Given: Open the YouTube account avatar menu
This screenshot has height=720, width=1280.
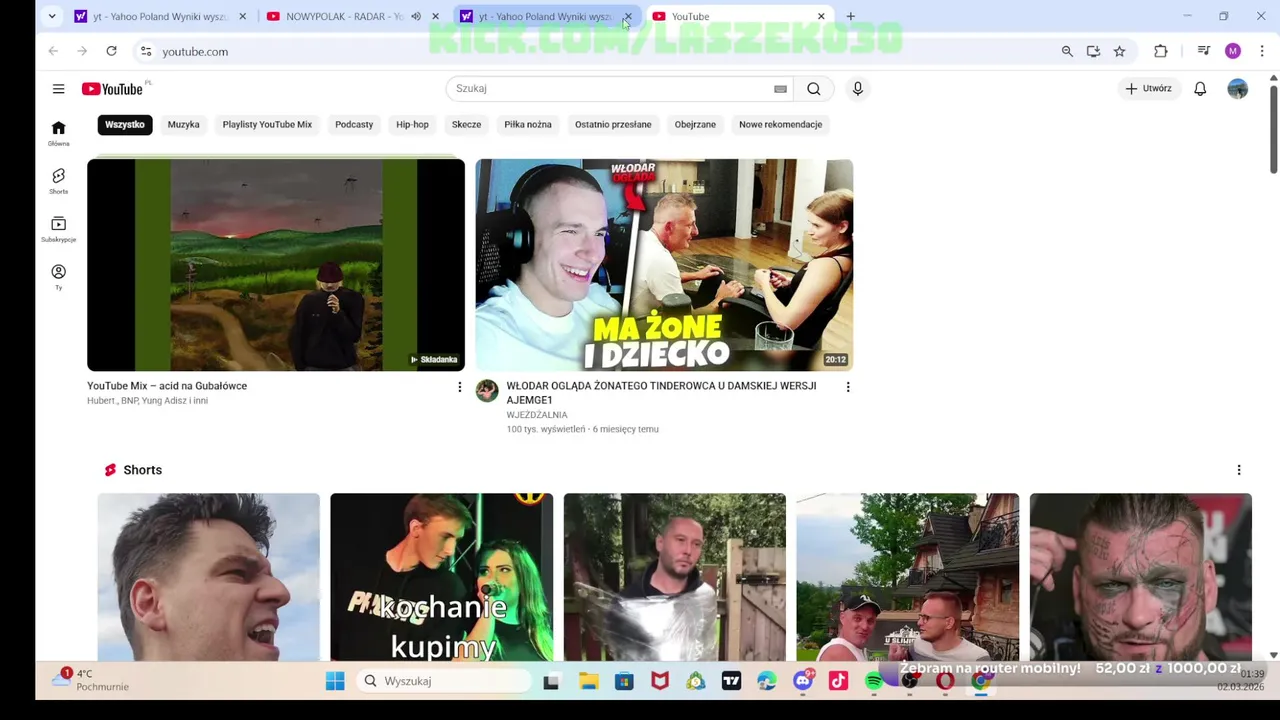Looking at the screenshot, I should [x=1238, y=89].
